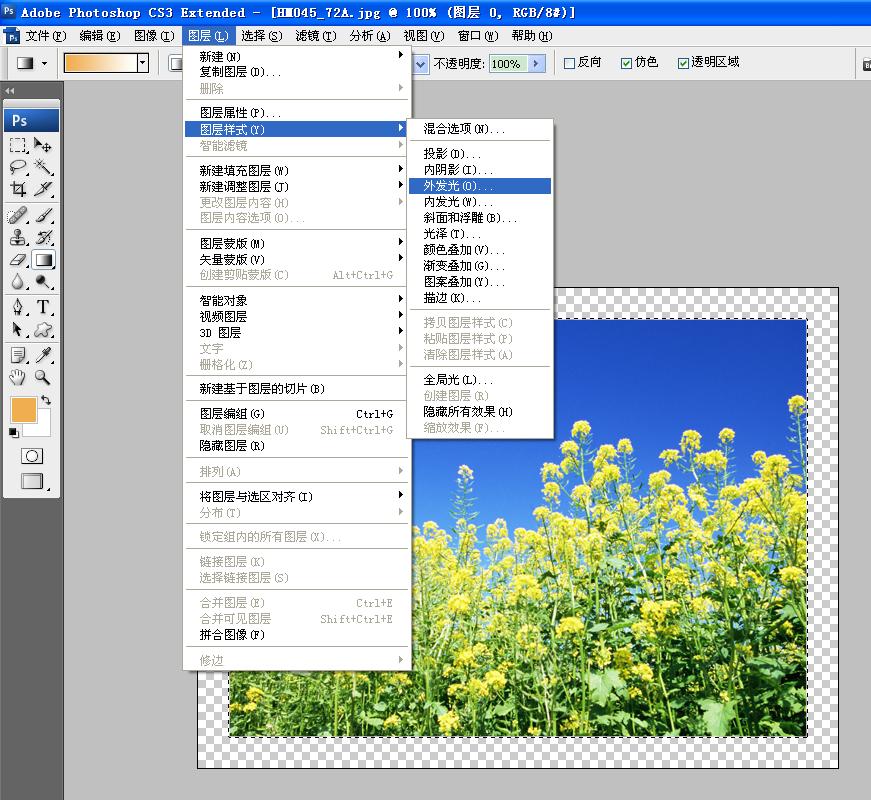Select the Zoom magnifier tool
This screenshot has height=800, width=871.
[43, 377]
